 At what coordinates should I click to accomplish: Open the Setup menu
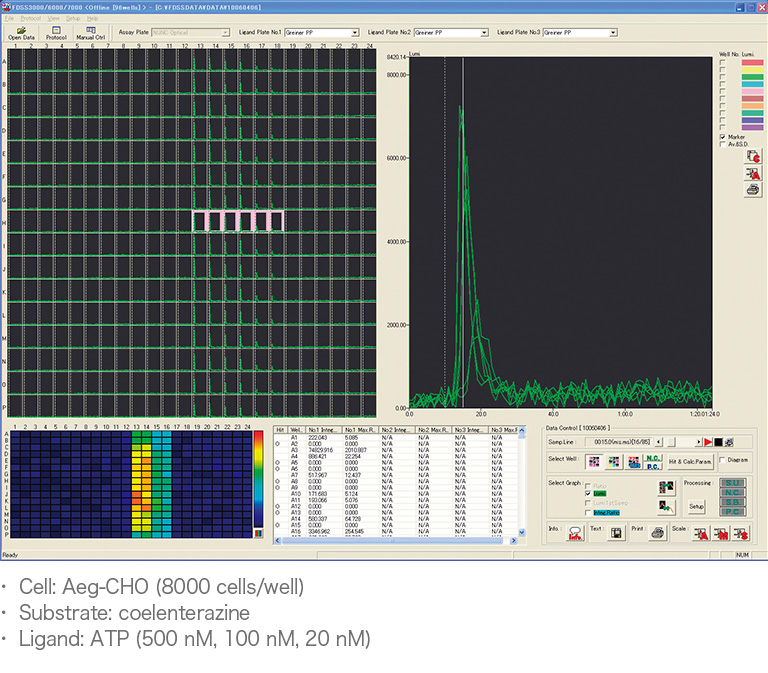click(x=73, y=18)
